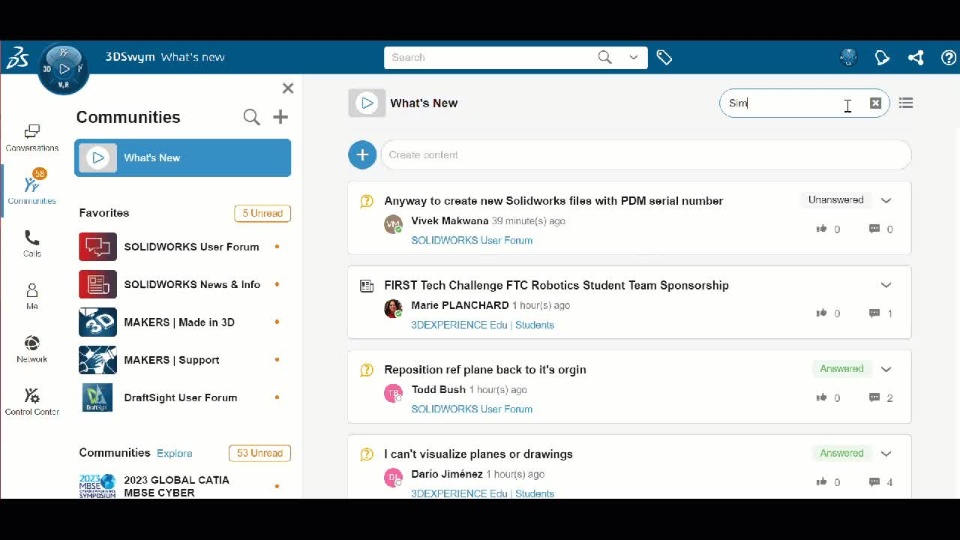960x540 pixels.
Task: Click the 5 Unread favorites badge
Action: click(x=262, y=213)
